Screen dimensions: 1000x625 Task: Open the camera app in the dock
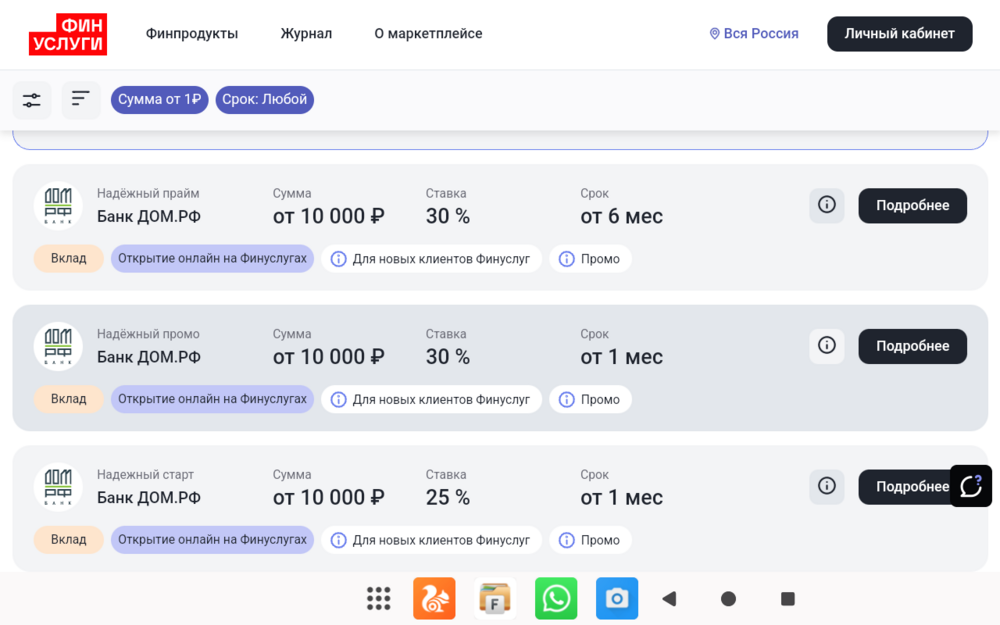coord(617,598)
